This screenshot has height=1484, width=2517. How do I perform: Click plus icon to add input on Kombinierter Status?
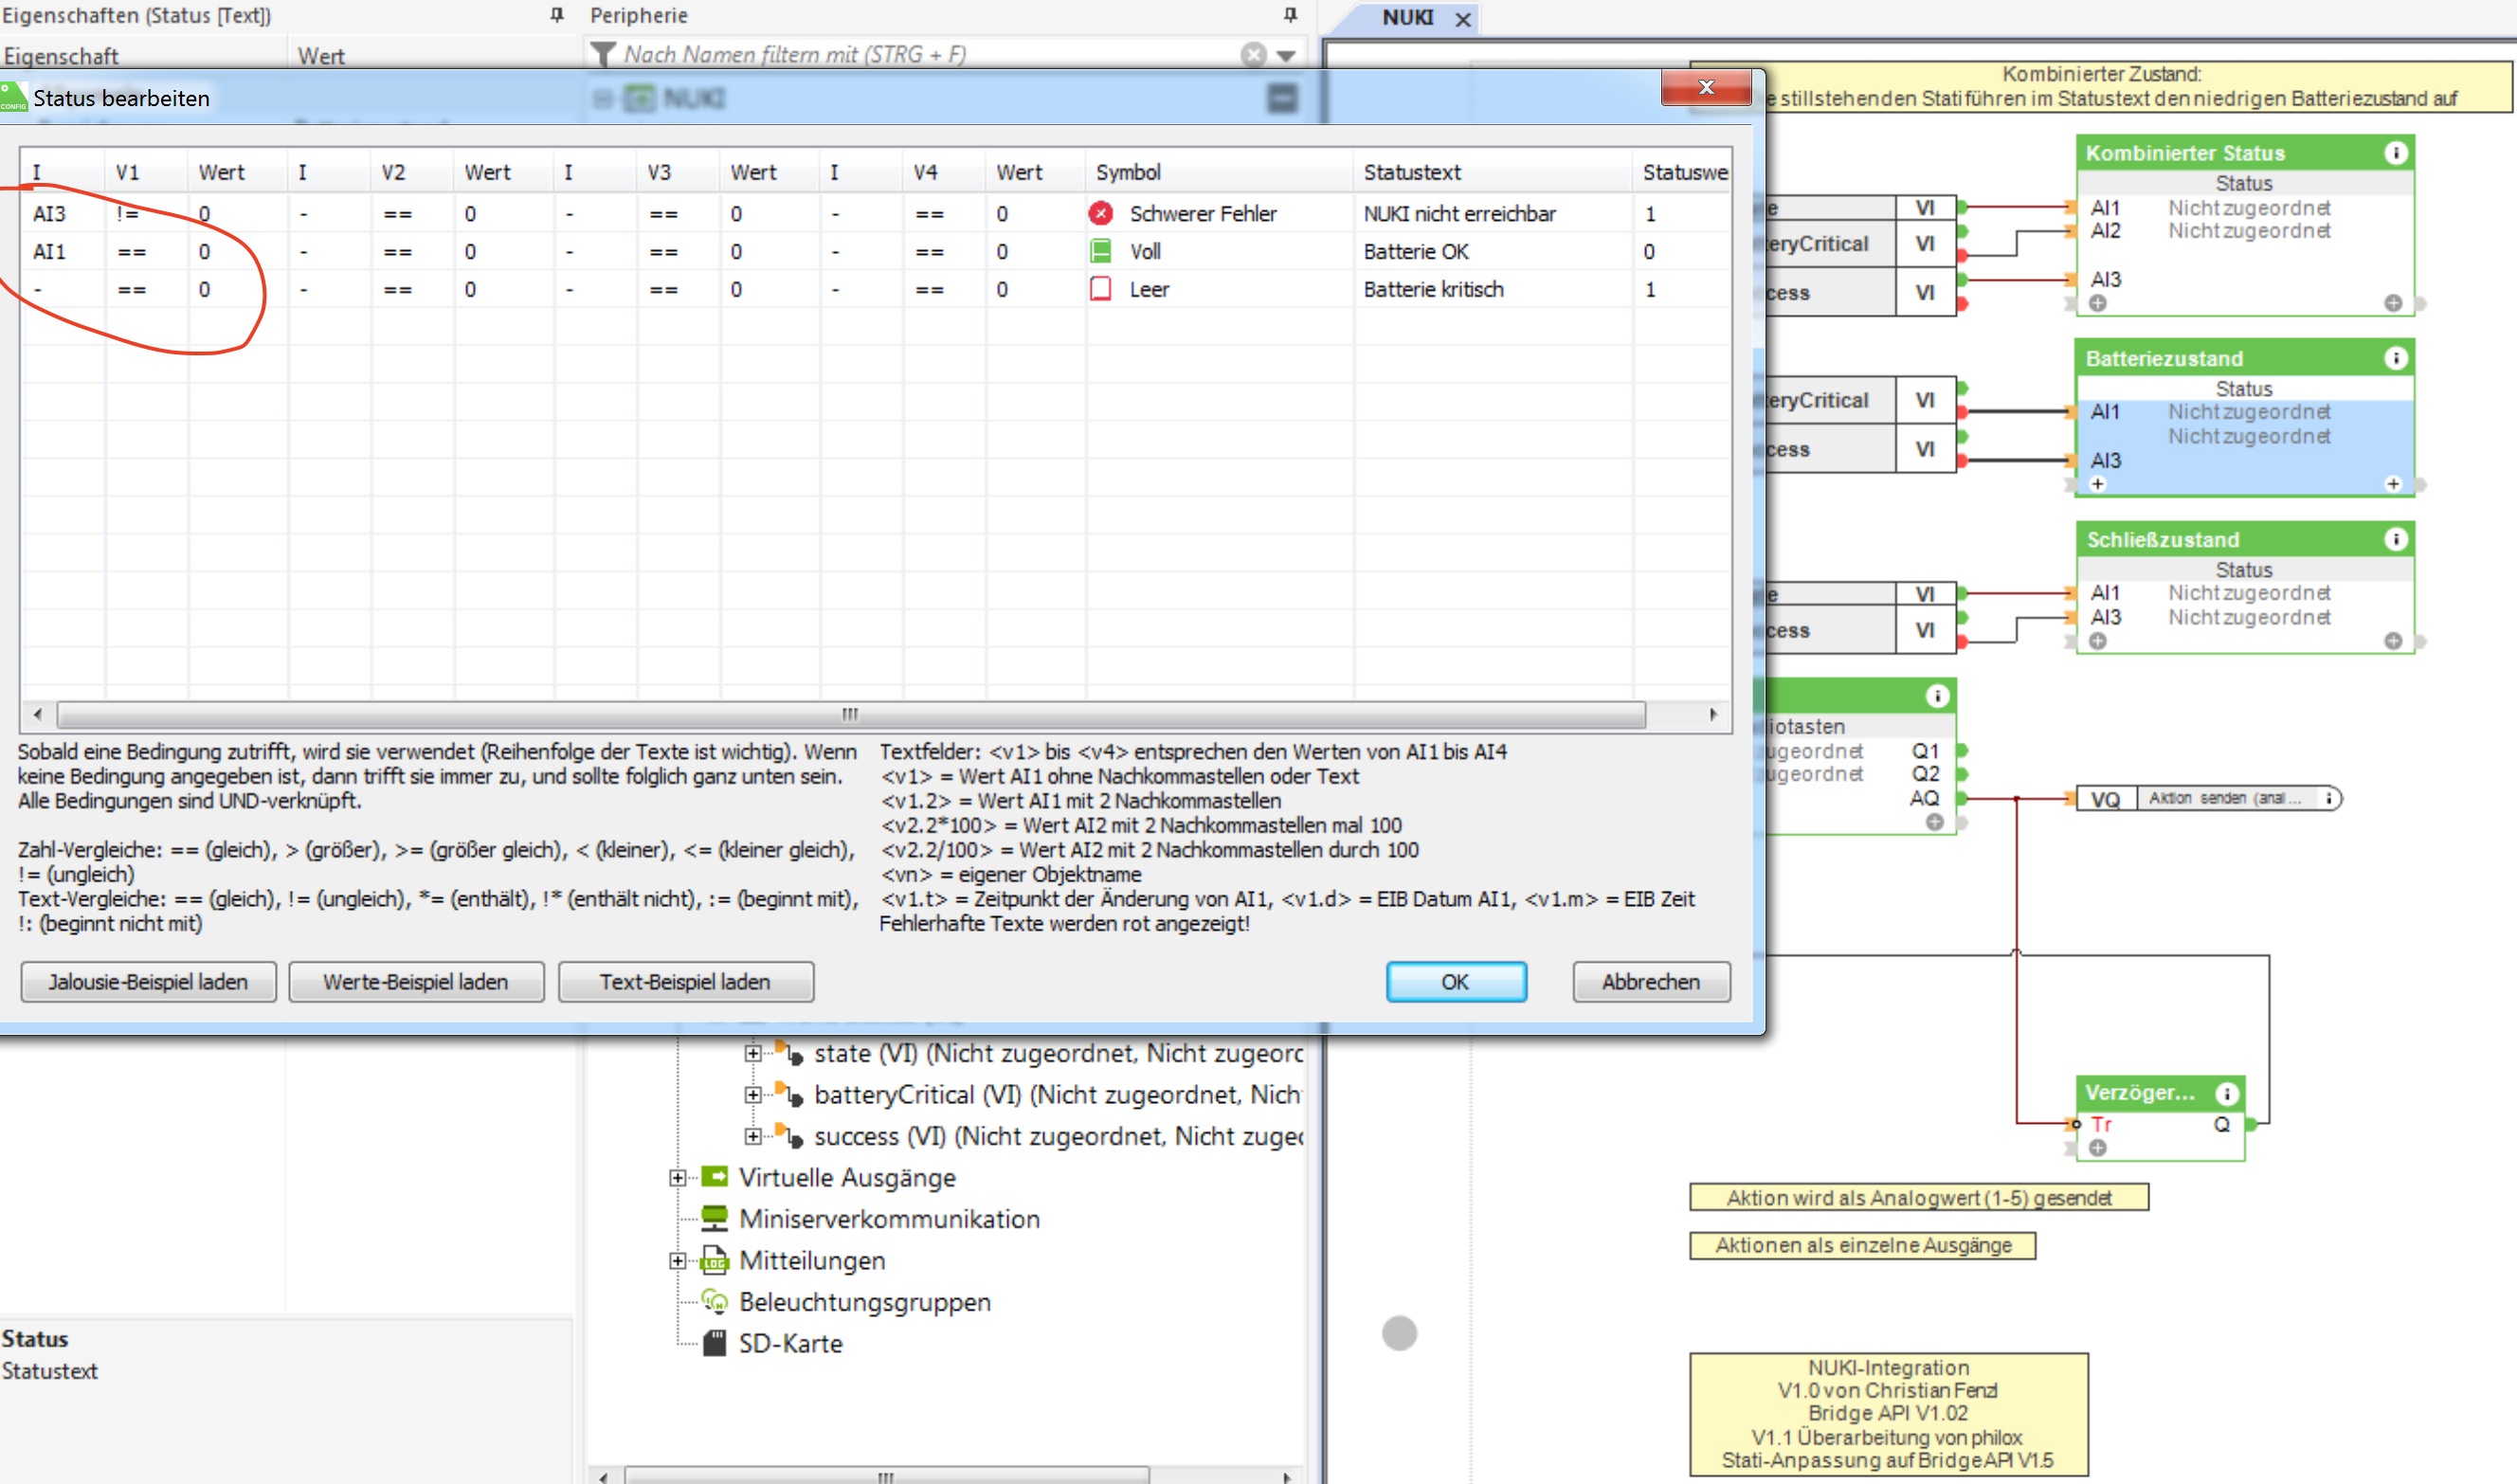[x=2098, y=303]
